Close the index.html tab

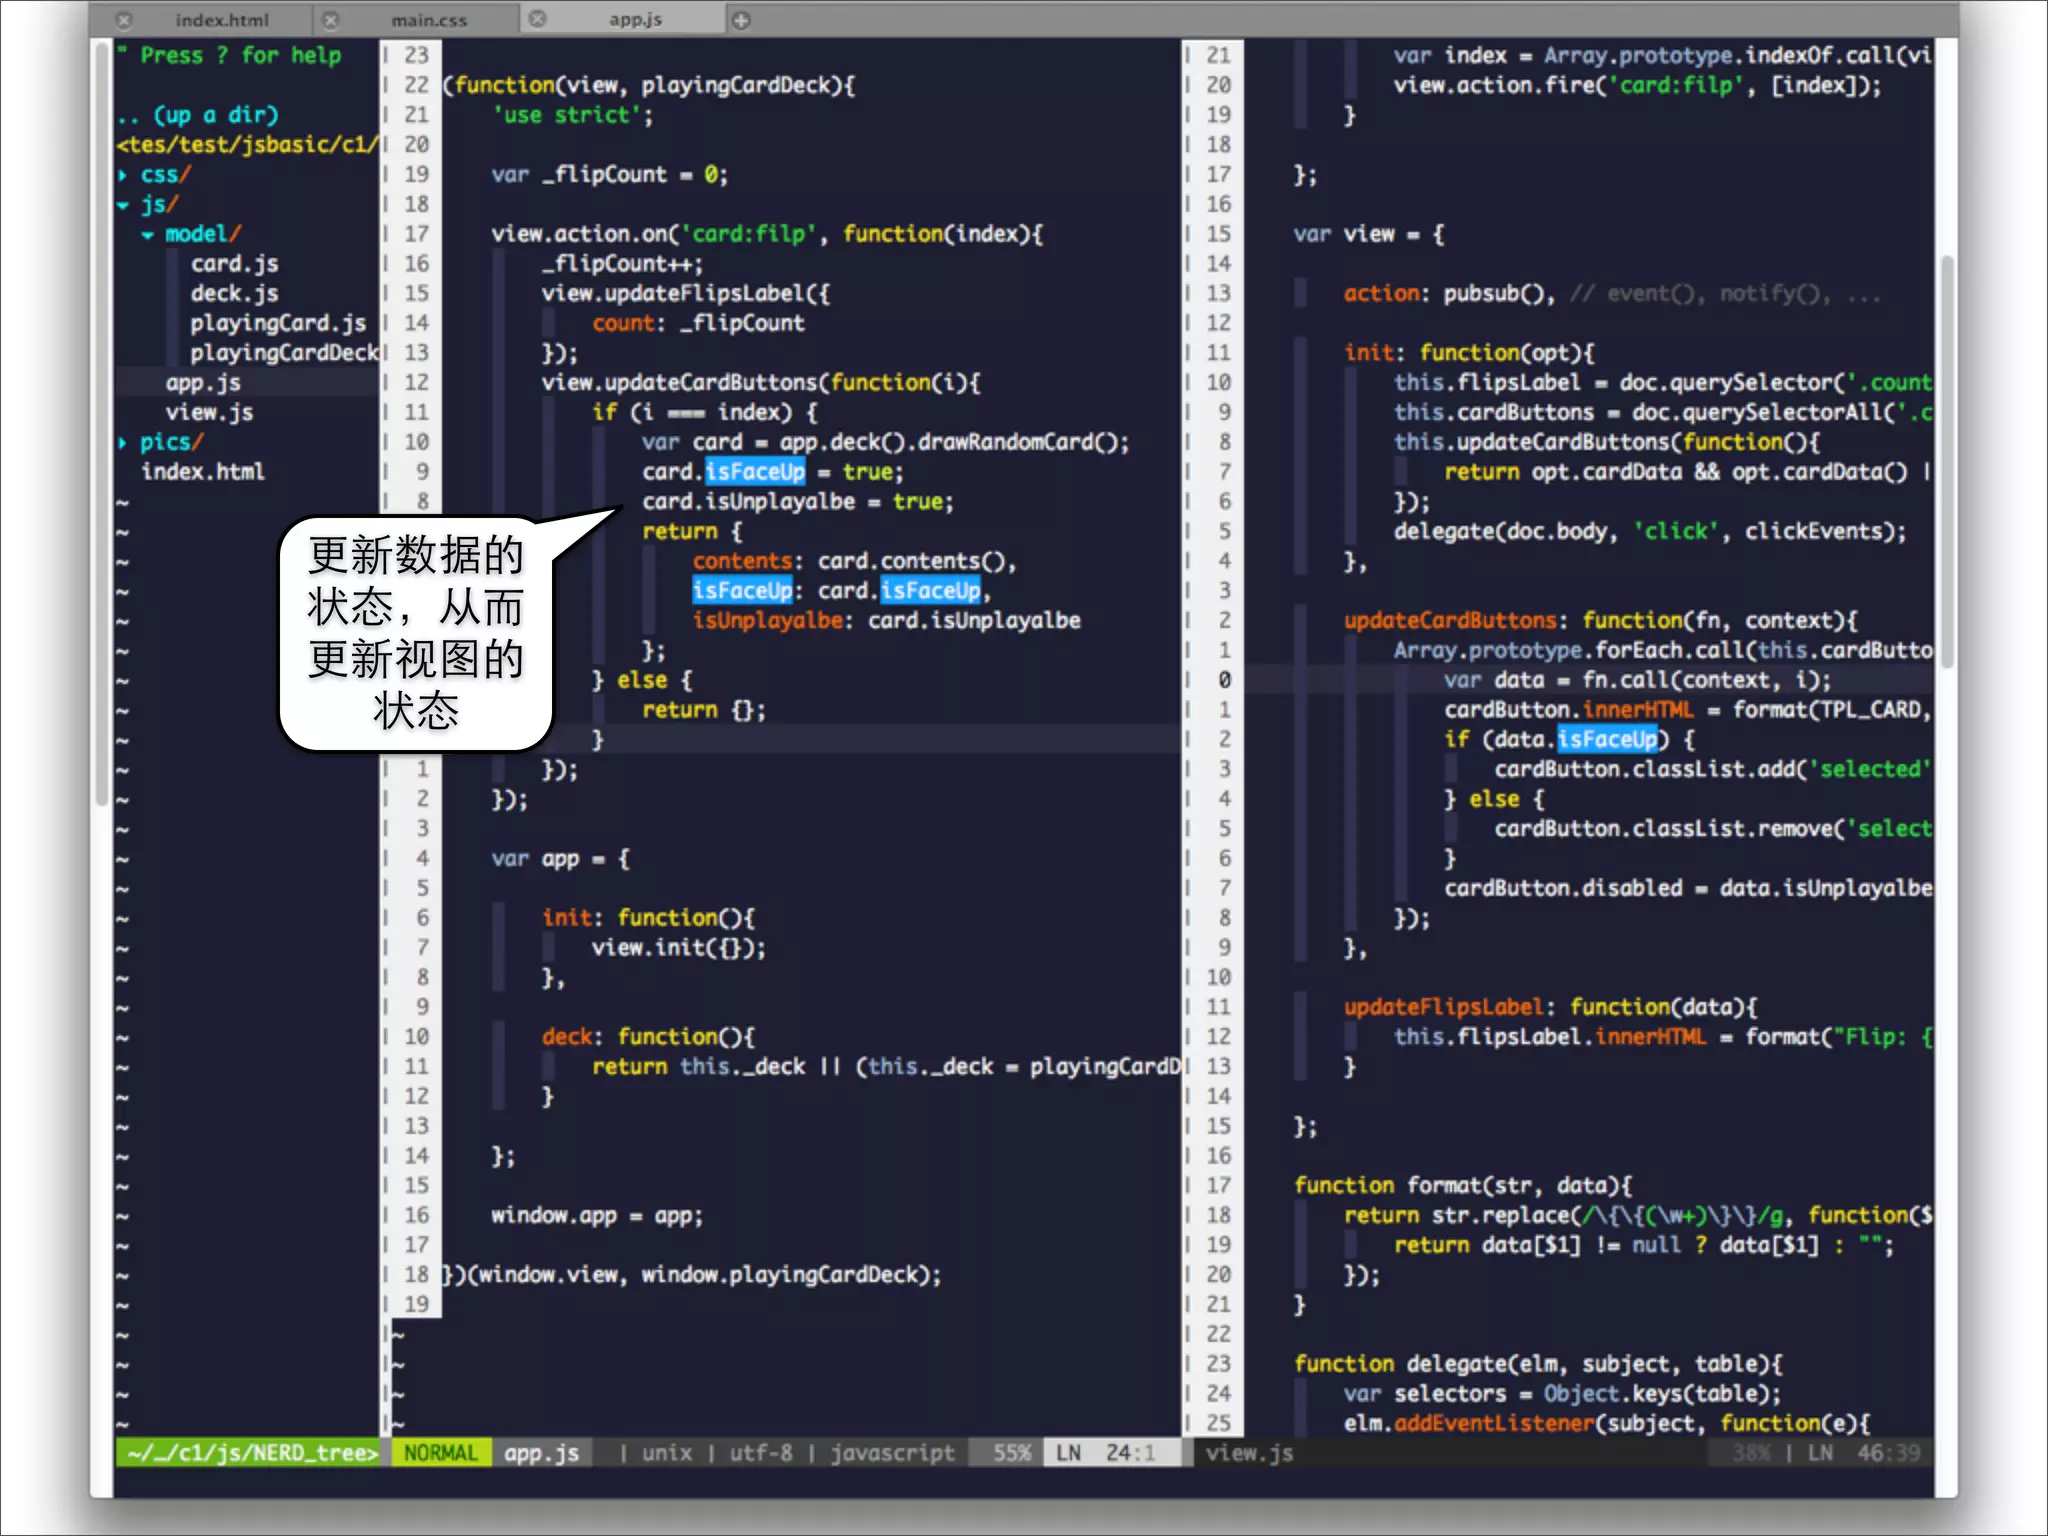coord(124,20)
